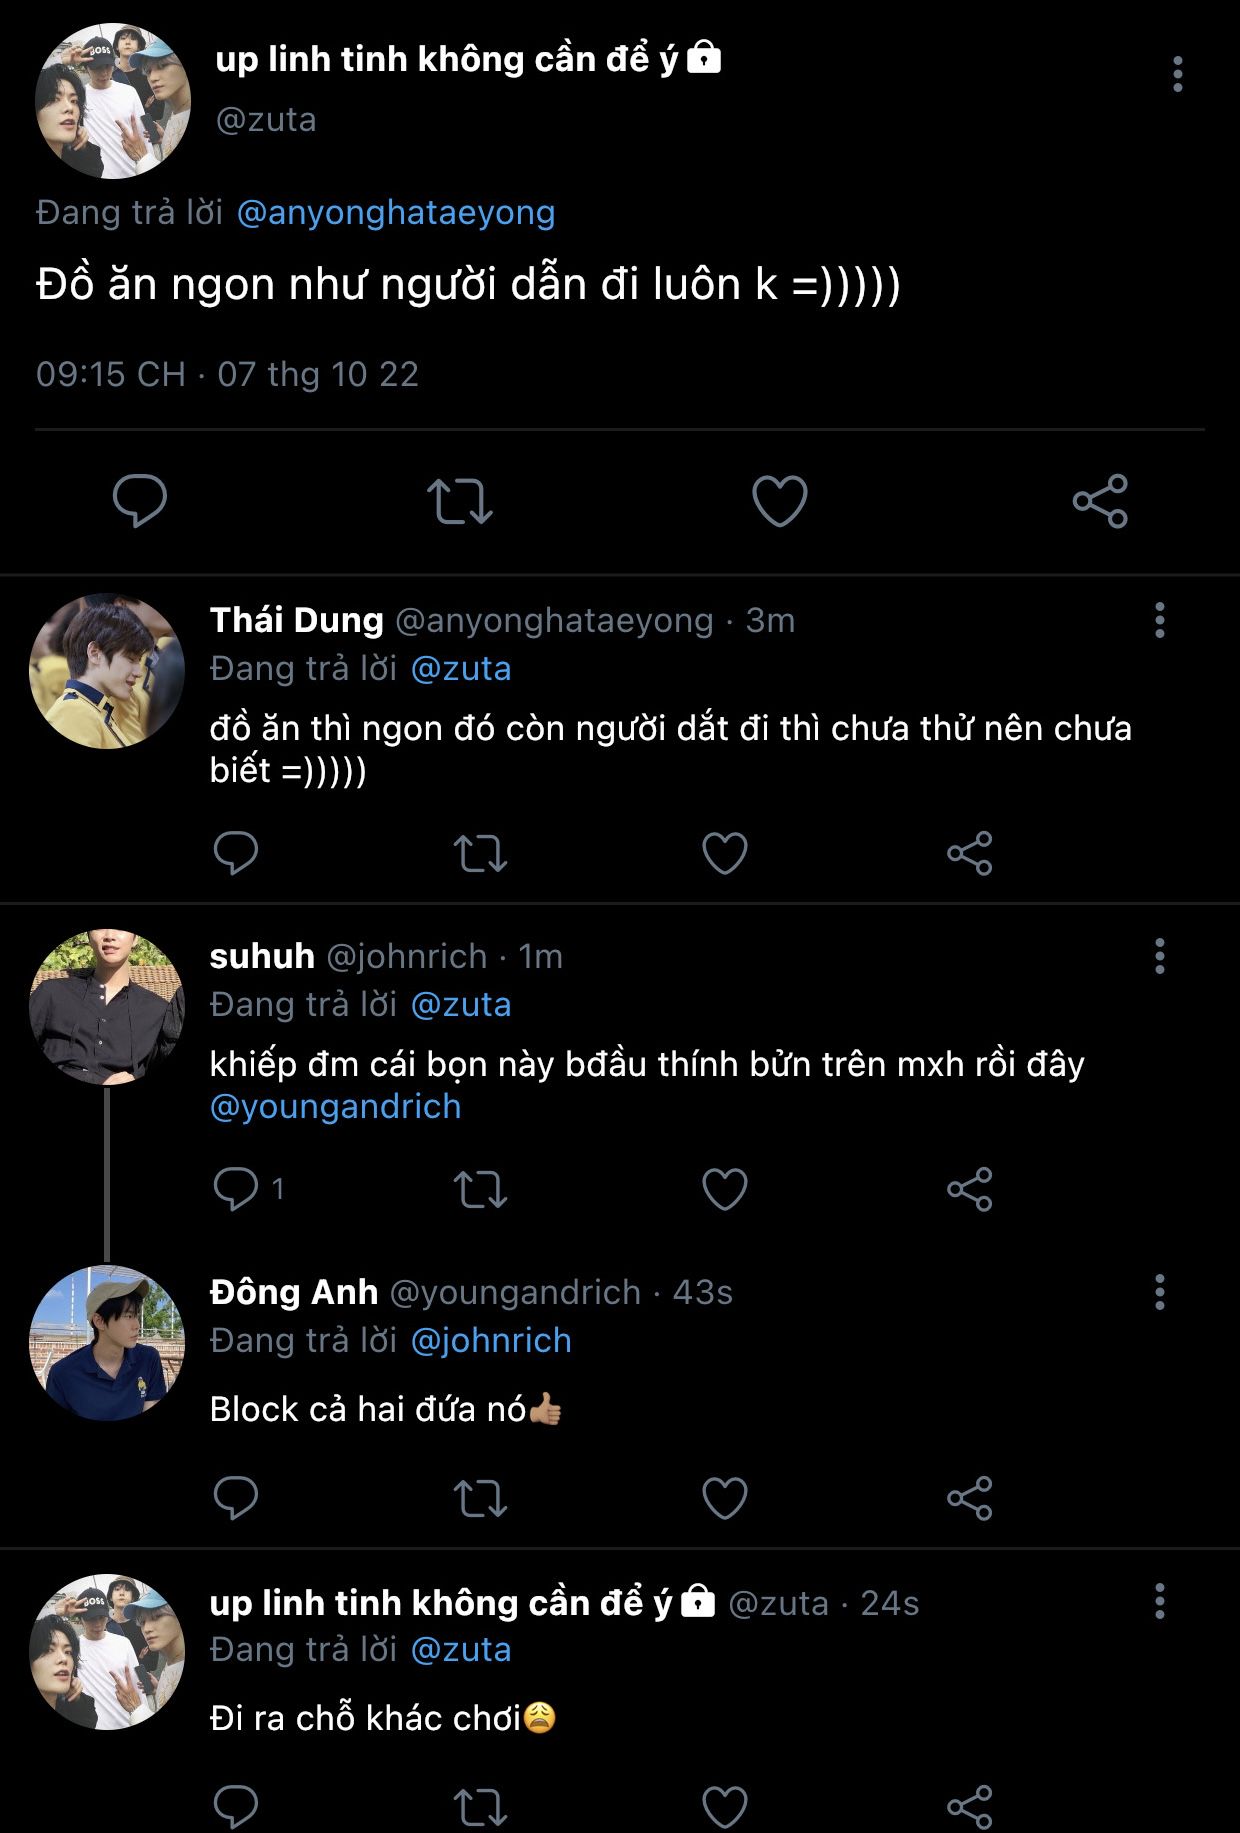The width and height of the screenshot is (1240, 1833).
Task: Share Đông Anh's reply
Action: pos(969,1497)
